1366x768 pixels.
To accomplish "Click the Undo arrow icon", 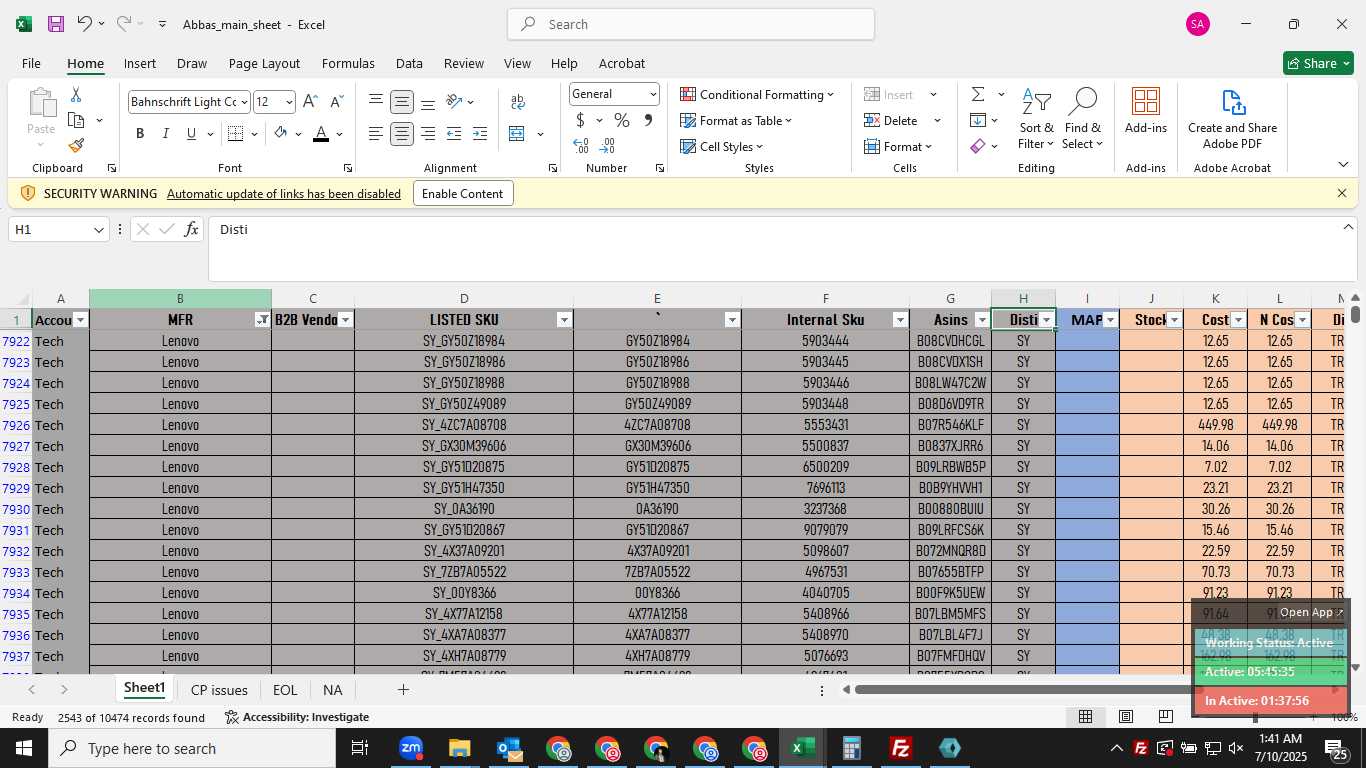I will point(85,24).
